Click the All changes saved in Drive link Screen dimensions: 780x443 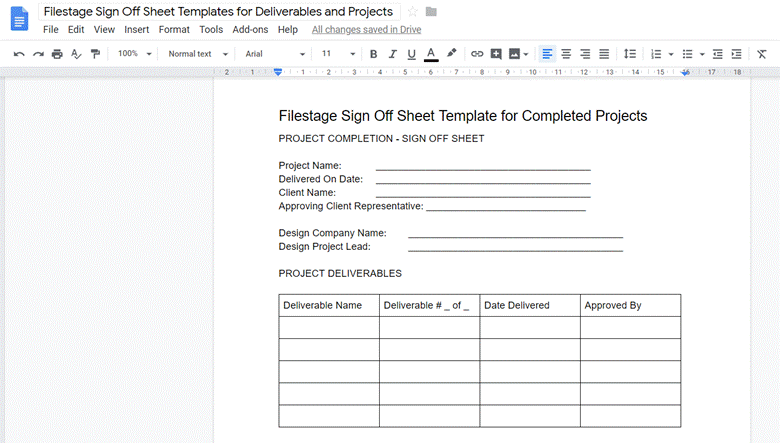click(x=367, y=29)
